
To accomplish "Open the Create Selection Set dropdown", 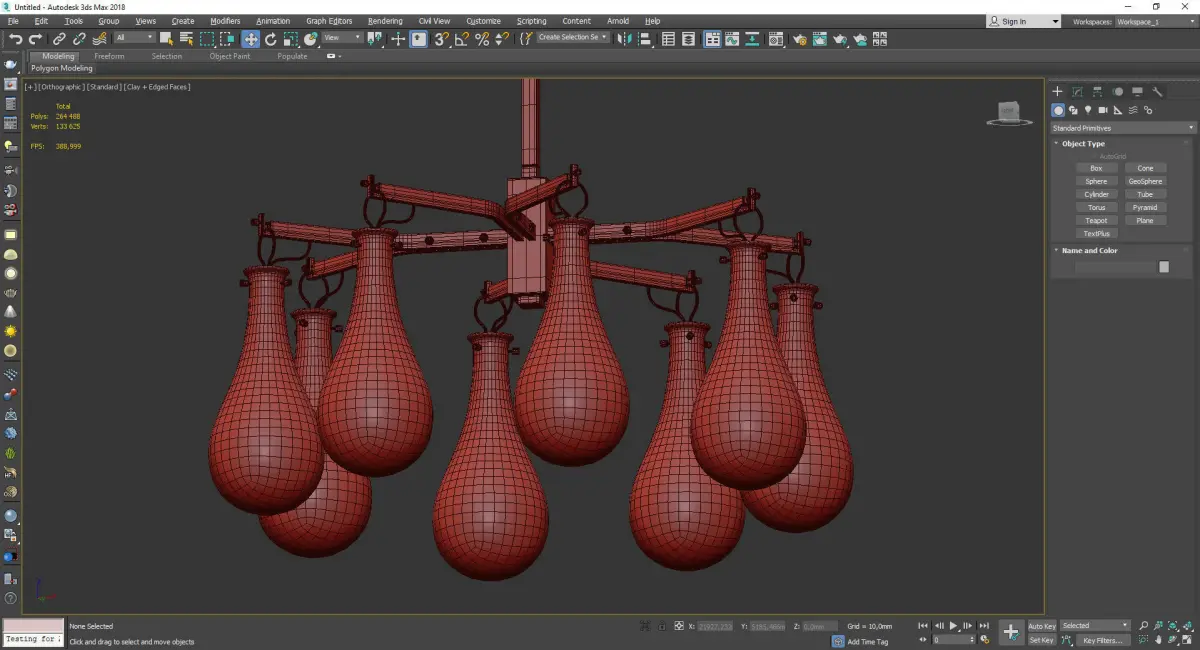I will tap(573, 38).
